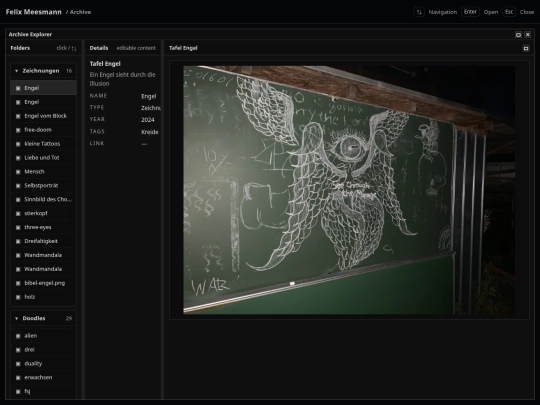Click Doodles count 29
540x405 pixels.
[x=69, y=319]
